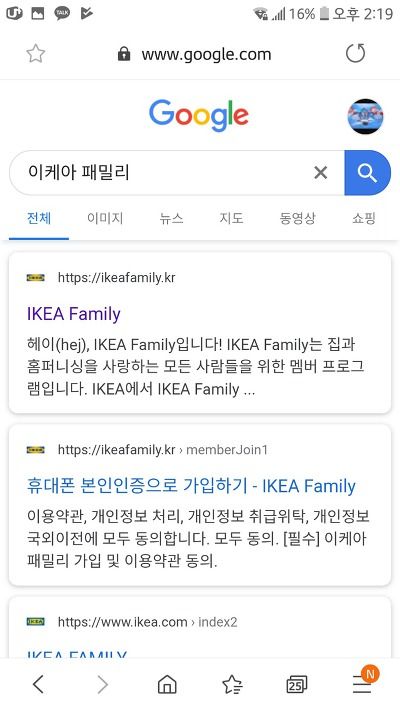This screenshot has height=711, width=400.
Task: Show the 25 open tabs
Action: (x=297, y=684)
